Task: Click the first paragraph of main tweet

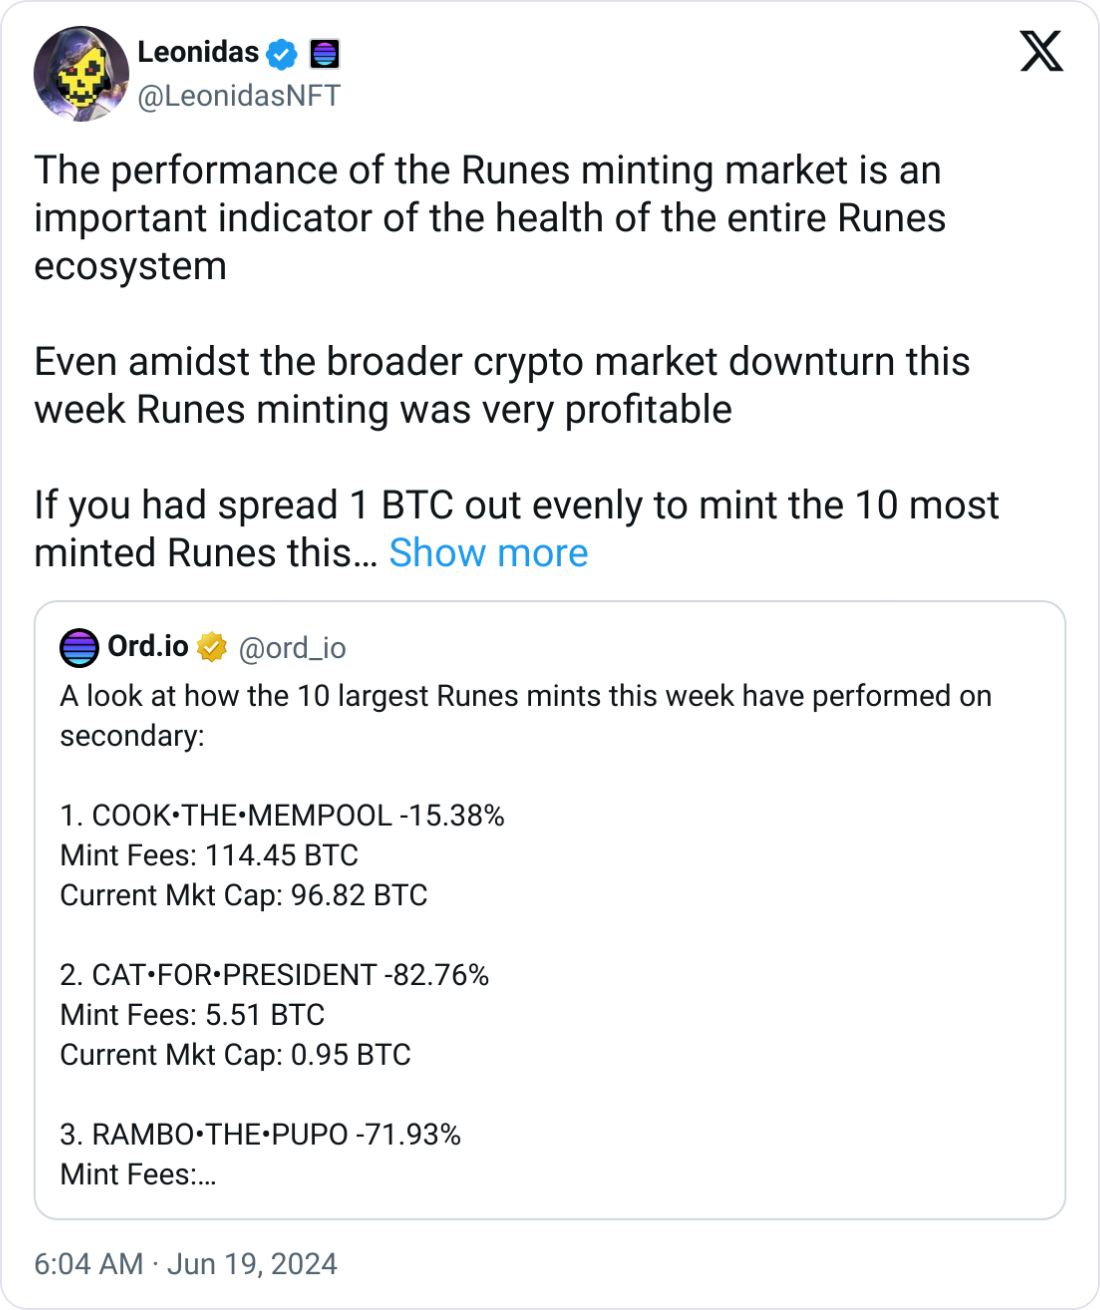Action: tap(490, 218)
